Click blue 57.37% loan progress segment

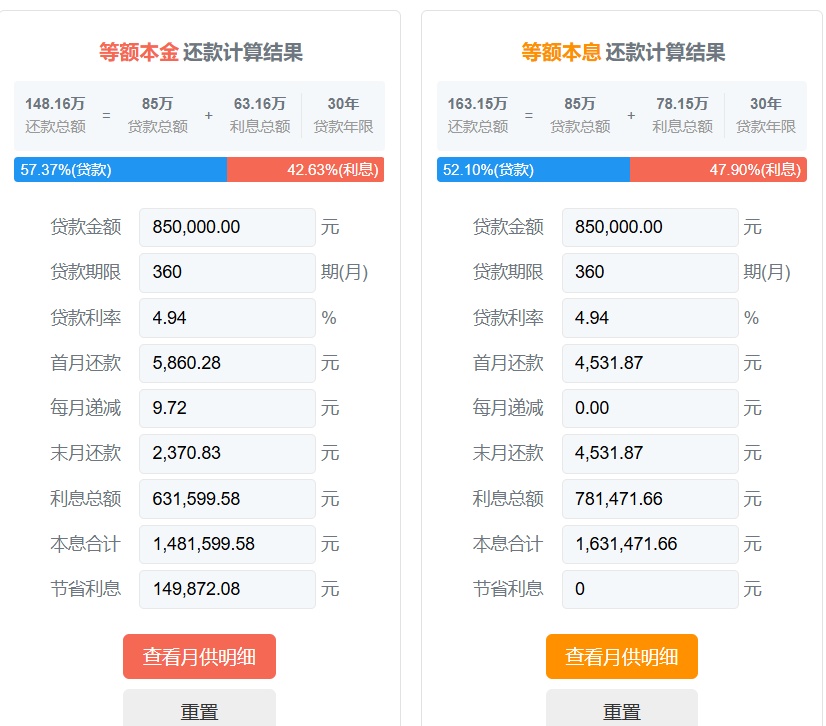pyautogui.click(x=120, y=170)
